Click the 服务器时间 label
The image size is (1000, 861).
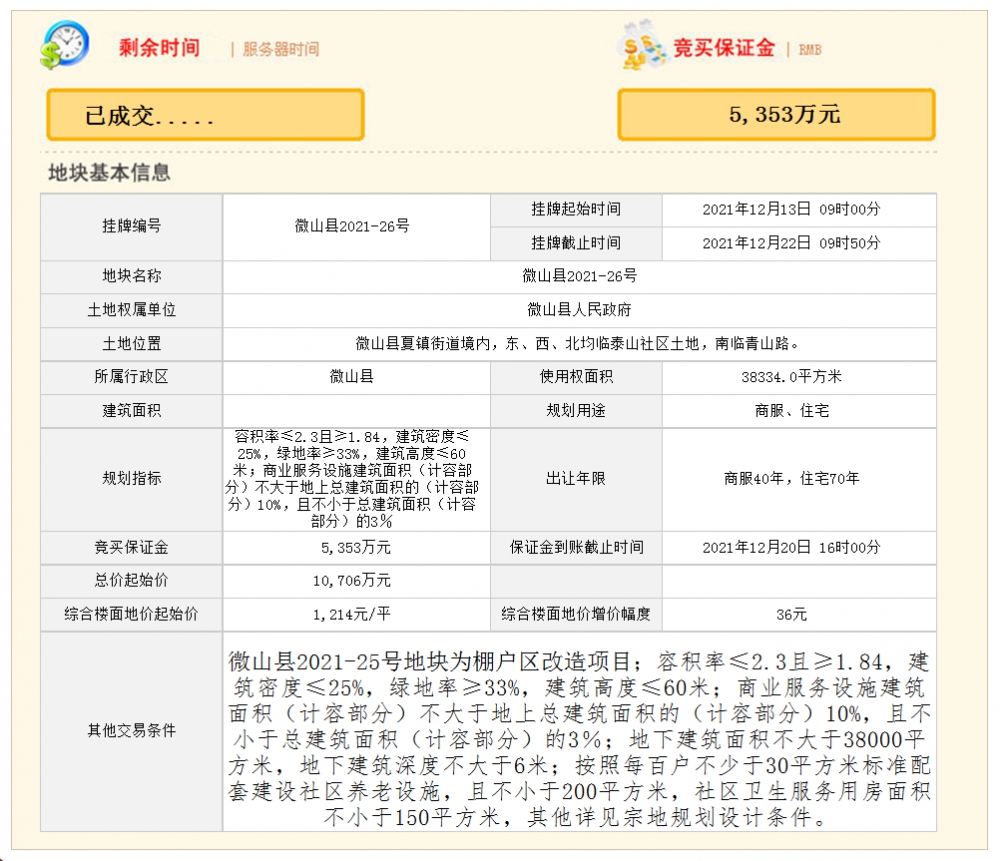click(281, 49)
